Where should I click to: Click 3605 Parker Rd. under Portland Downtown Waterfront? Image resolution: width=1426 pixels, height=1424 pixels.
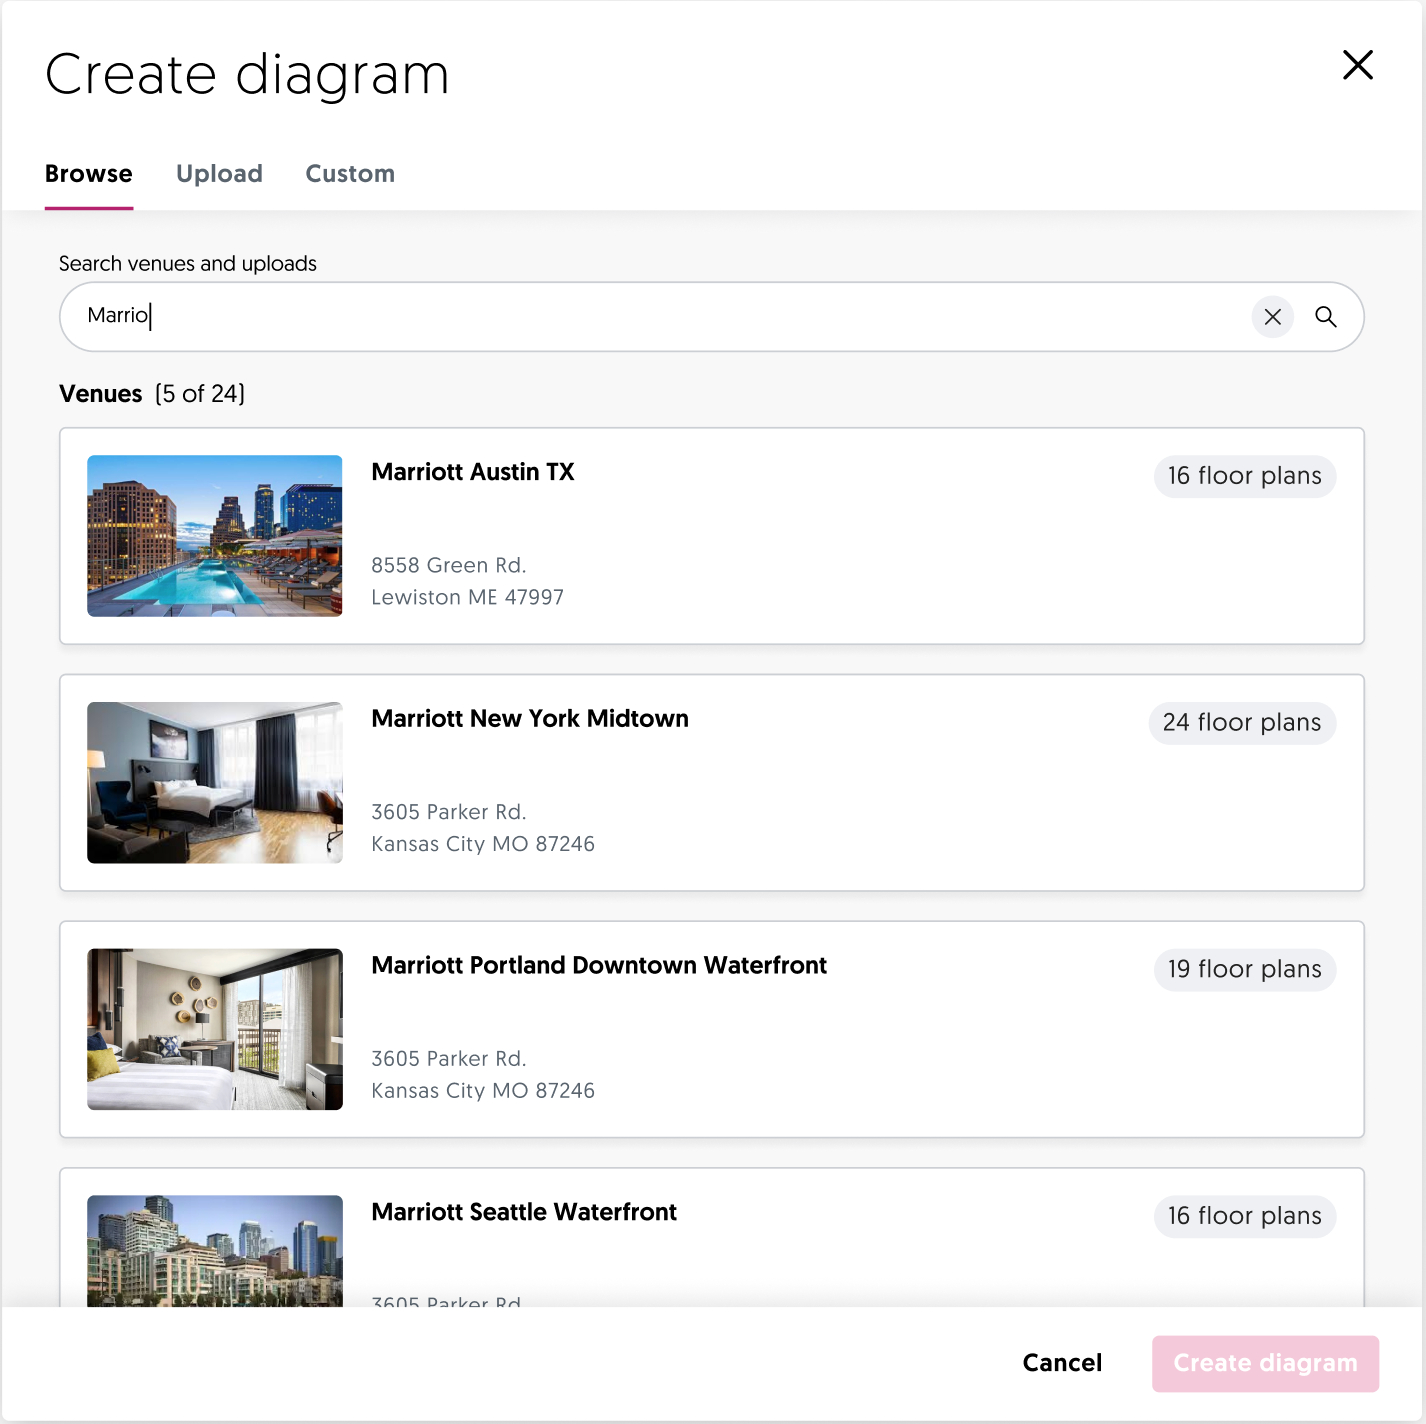pyautogui.click(x=449, y=1059)
